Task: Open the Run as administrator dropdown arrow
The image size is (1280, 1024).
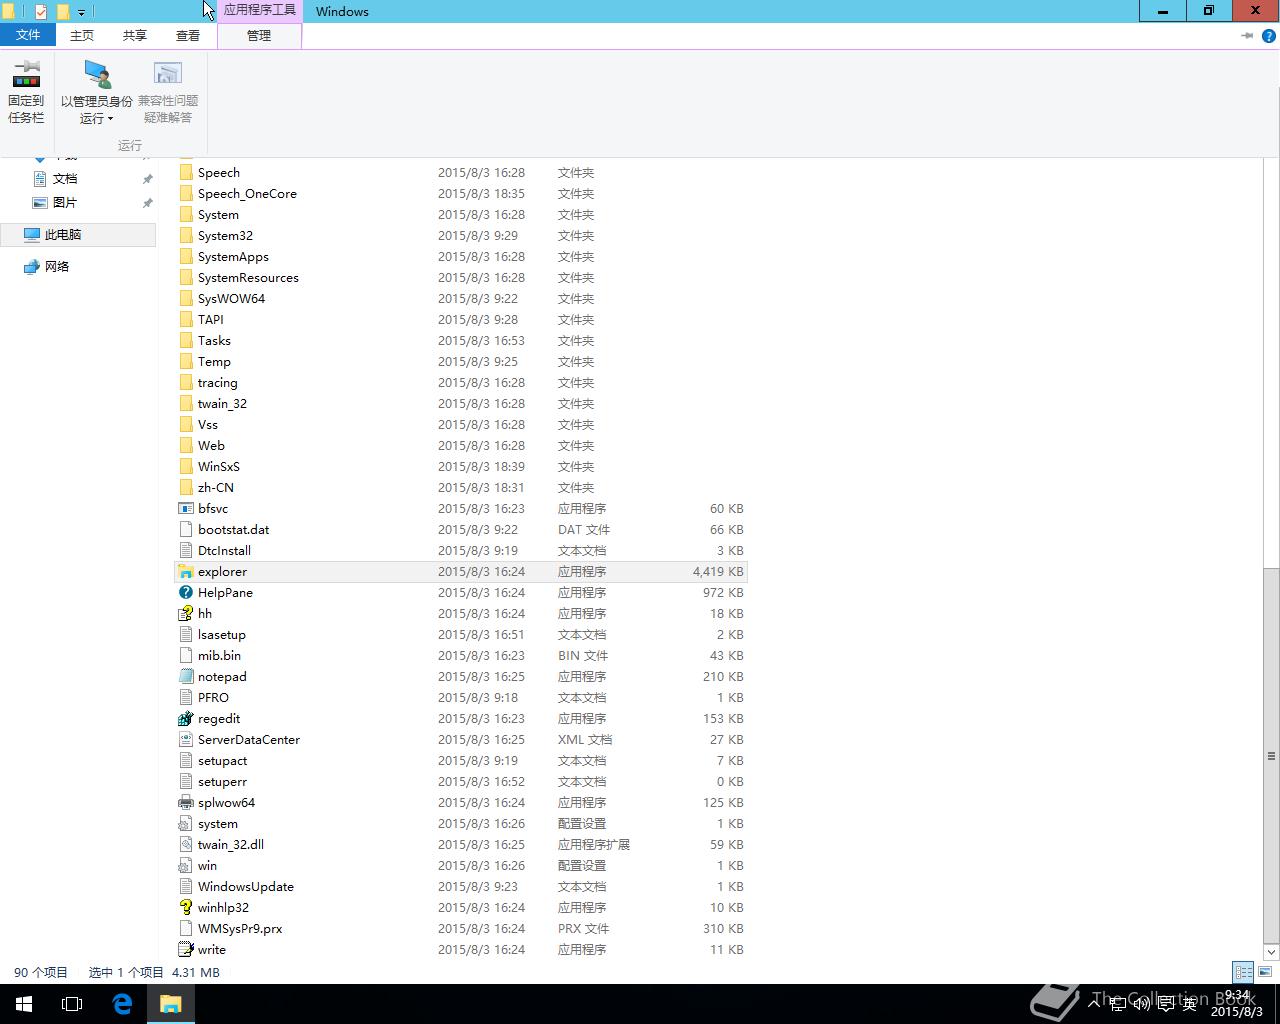Action: pyautogui.click(x=110, y=119)
